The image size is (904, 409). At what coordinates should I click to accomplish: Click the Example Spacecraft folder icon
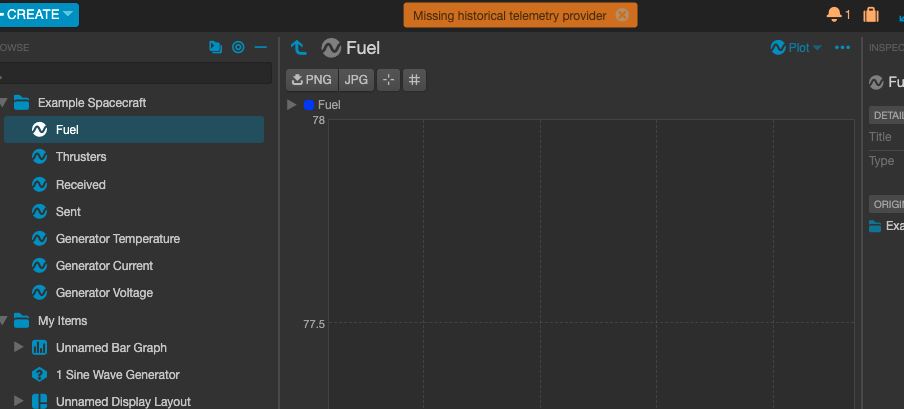[x=21, y=103]
